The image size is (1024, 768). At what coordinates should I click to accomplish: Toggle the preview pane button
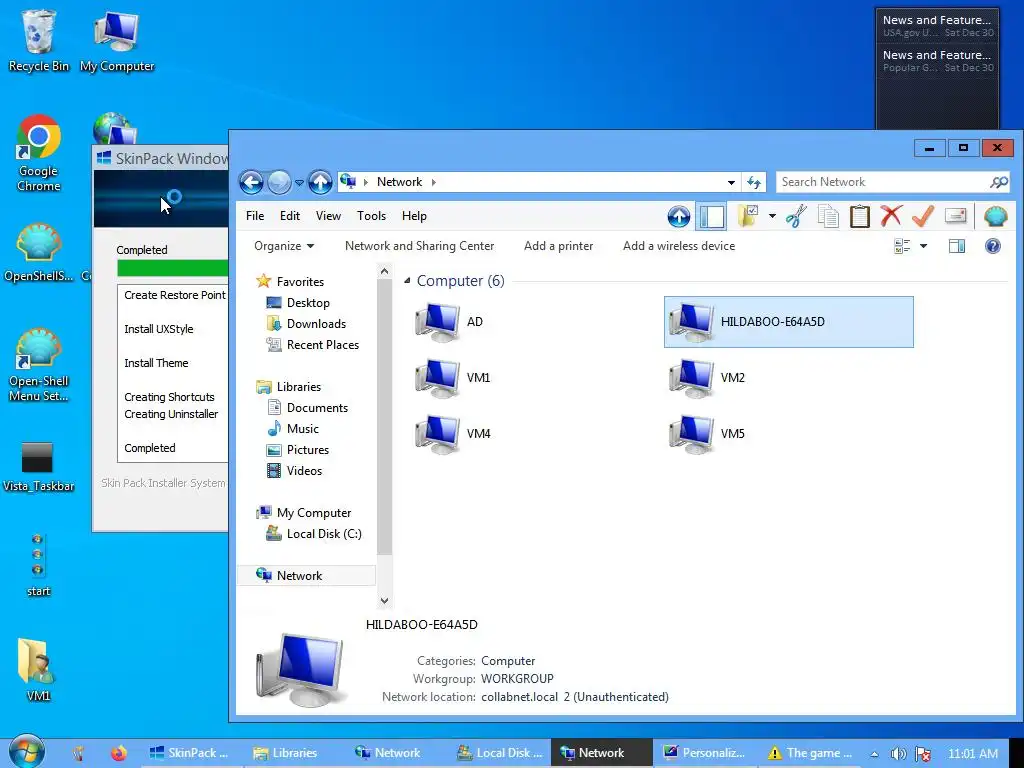(957, 246)
